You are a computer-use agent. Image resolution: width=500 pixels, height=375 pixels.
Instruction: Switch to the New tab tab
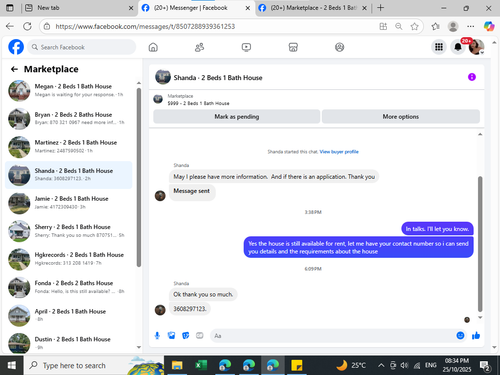coord(77,8)
